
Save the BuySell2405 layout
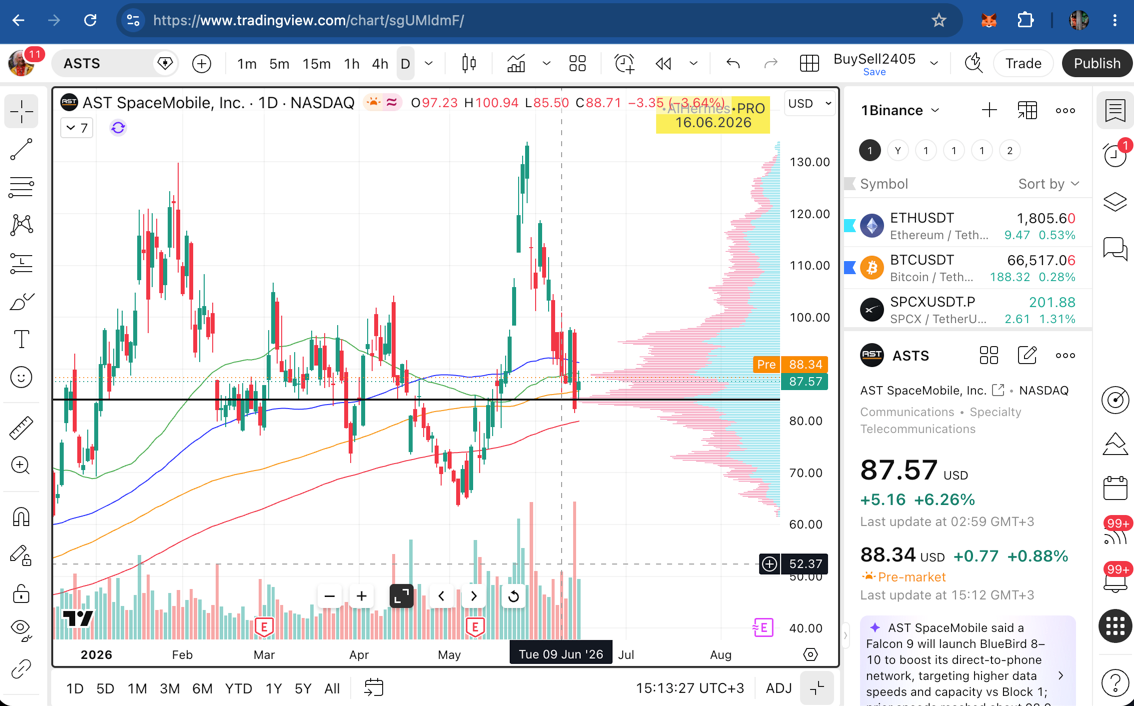pyautogui.click(x=874, y=72)
